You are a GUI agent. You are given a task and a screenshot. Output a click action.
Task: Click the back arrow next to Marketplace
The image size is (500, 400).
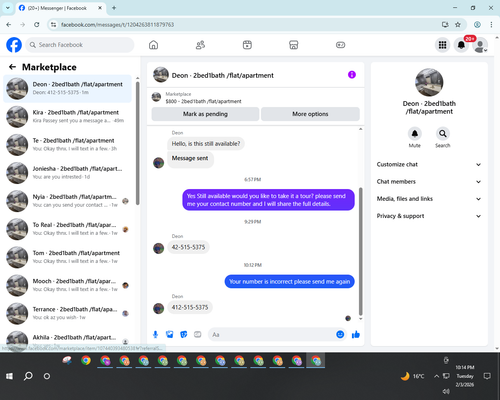point(12,67)
